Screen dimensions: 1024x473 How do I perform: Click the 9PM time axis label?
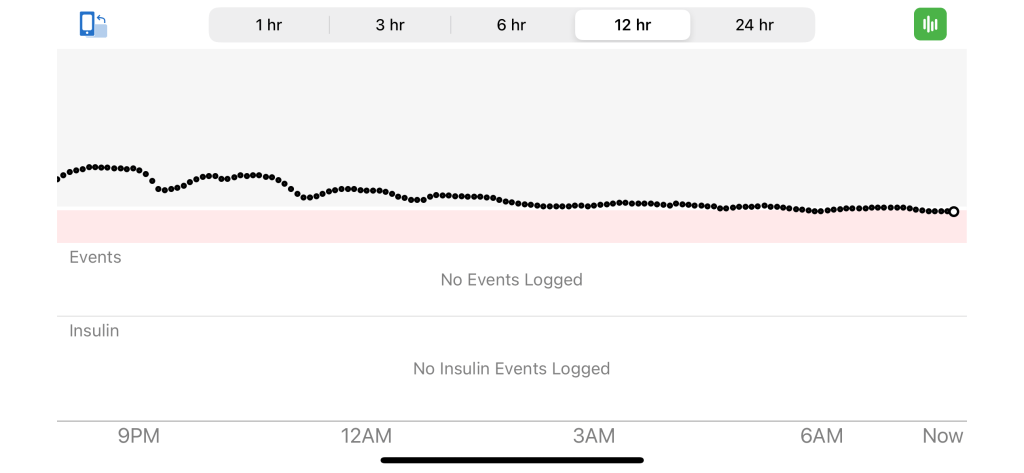(x=139, y=436)
